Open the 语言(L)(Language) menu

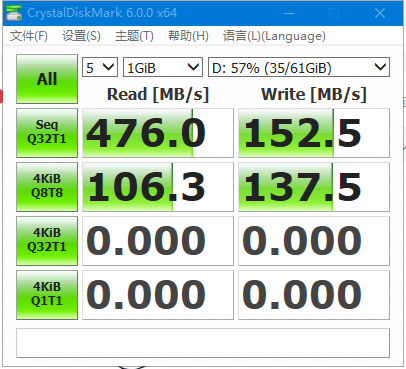point(274,36)
